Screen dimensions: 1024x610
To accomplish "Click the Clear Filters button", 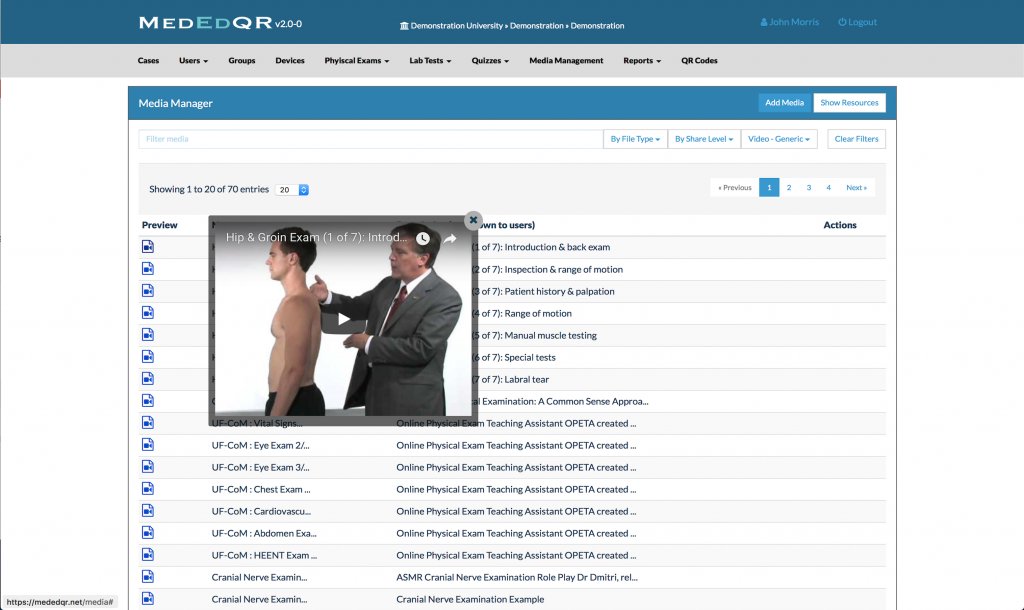I will point(856,139).
